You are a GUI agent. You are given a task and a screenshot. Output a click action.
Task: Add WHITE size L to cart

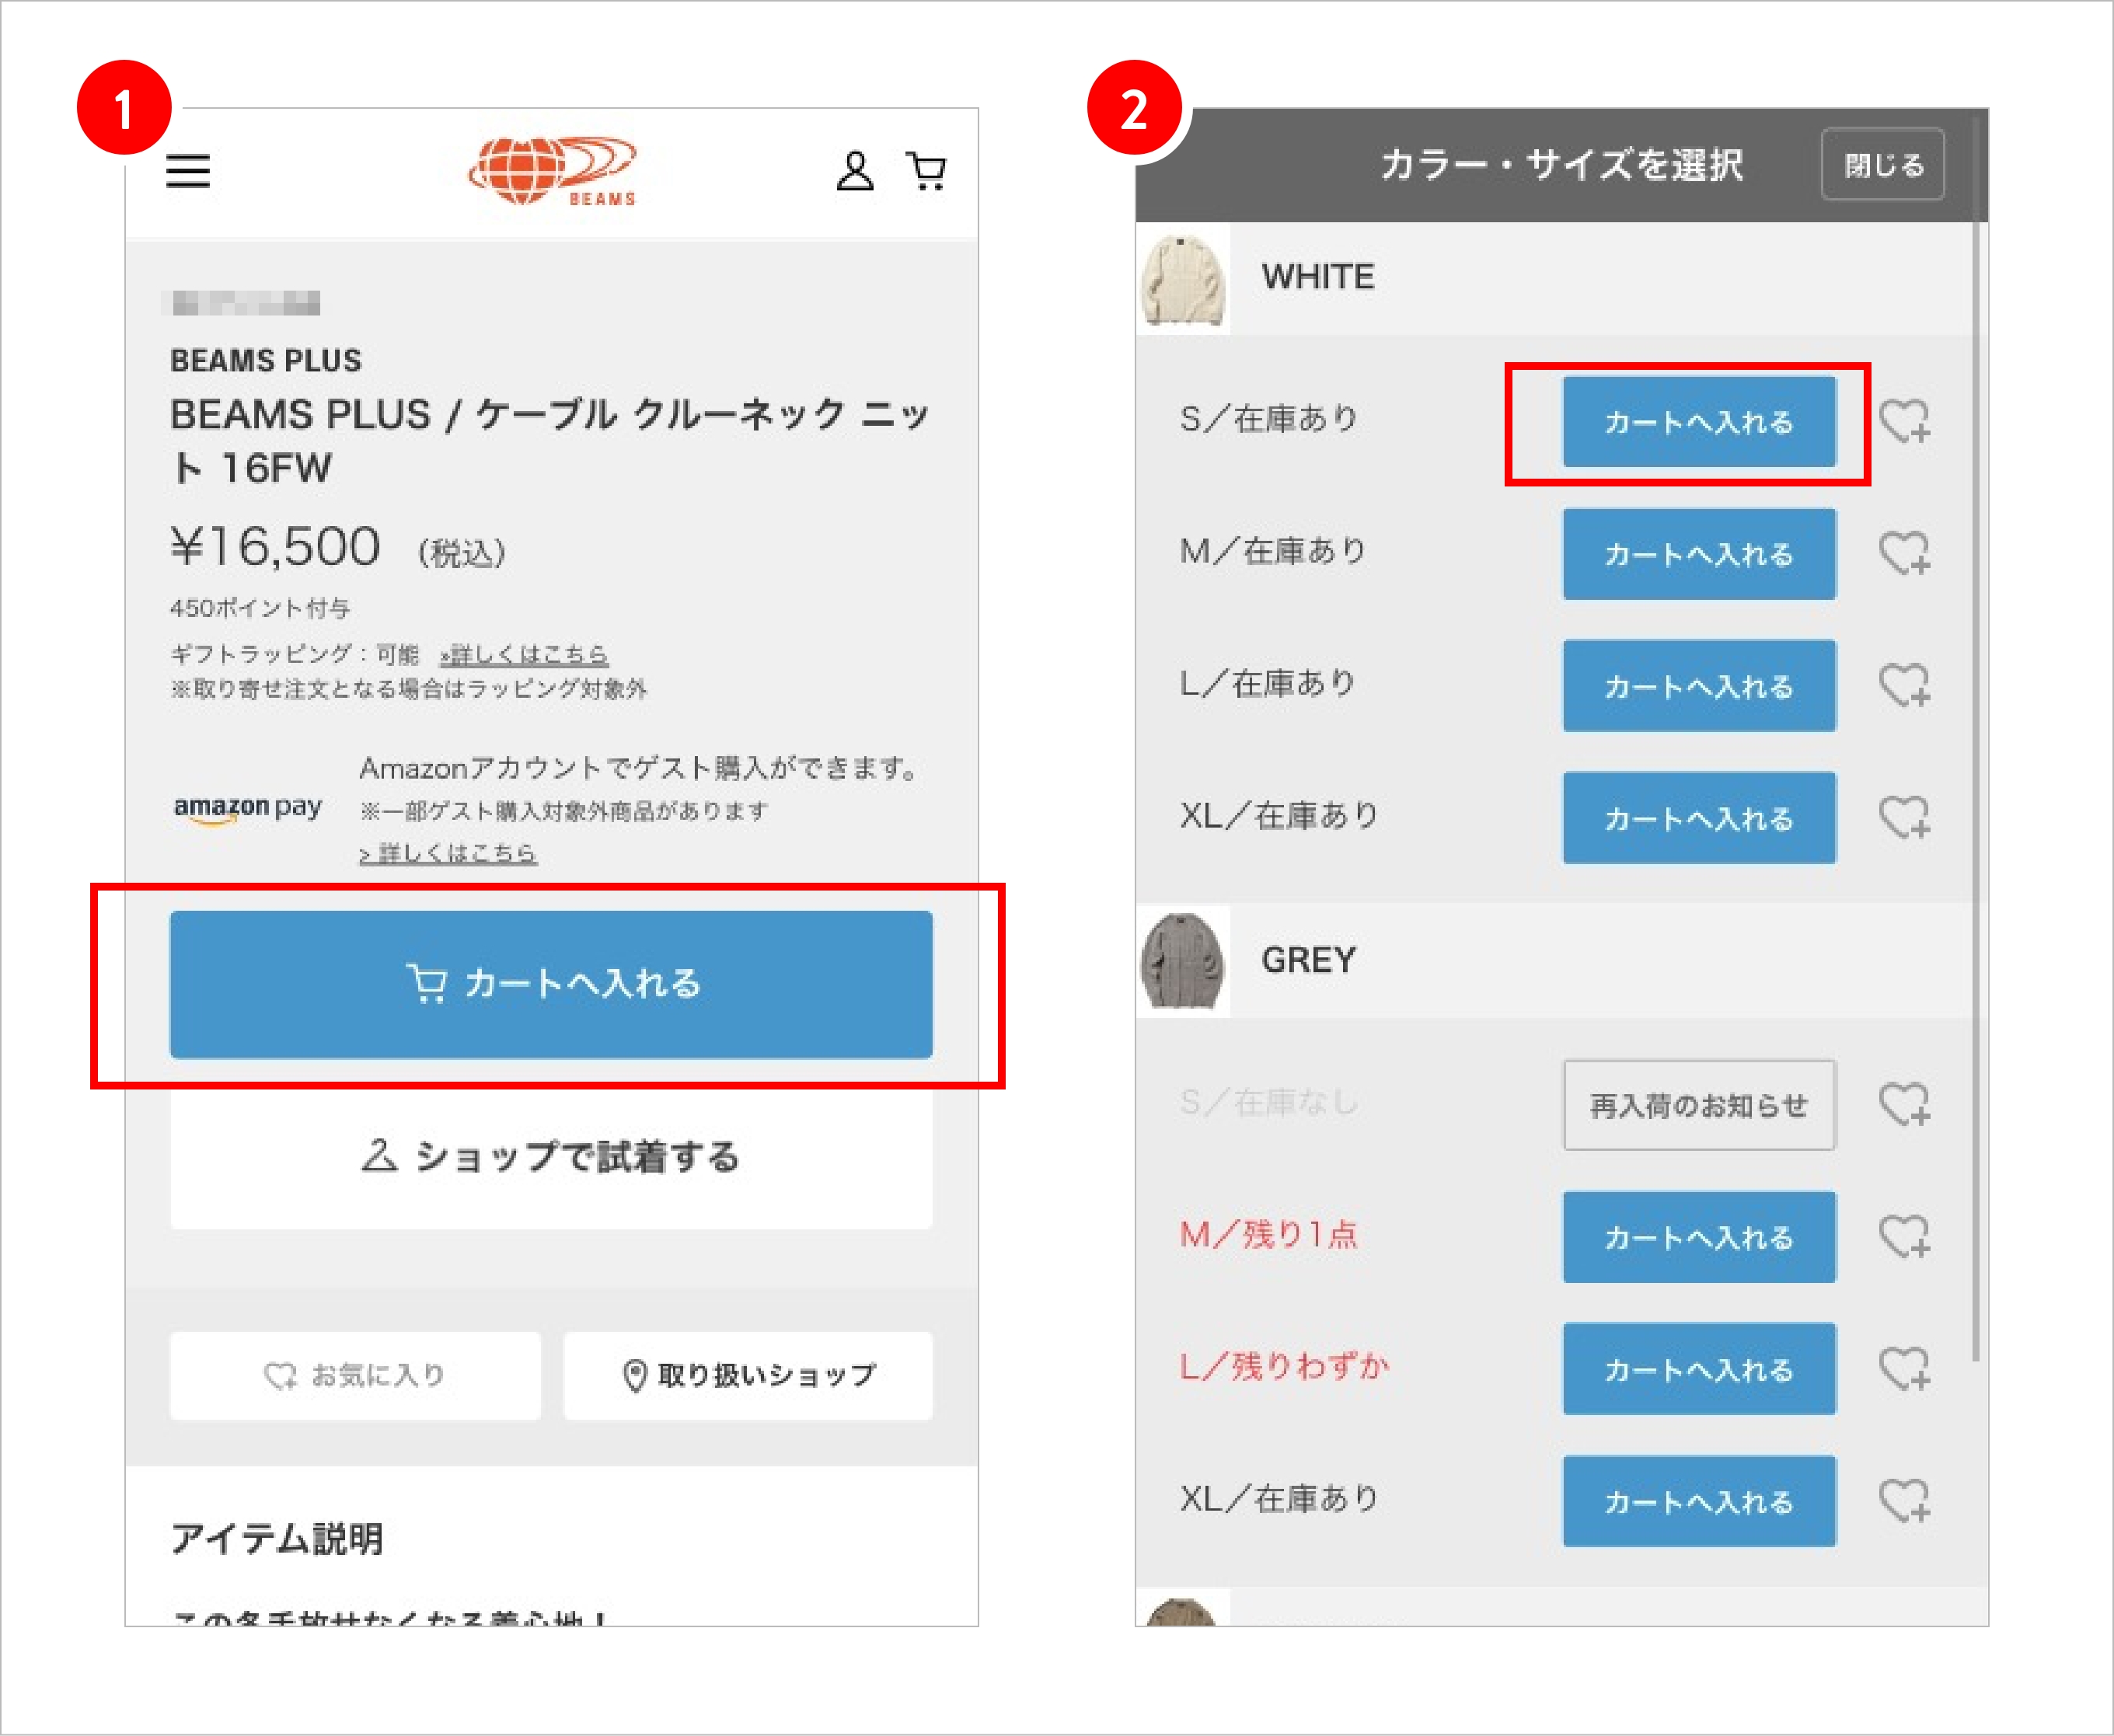tap(1699, 686)
